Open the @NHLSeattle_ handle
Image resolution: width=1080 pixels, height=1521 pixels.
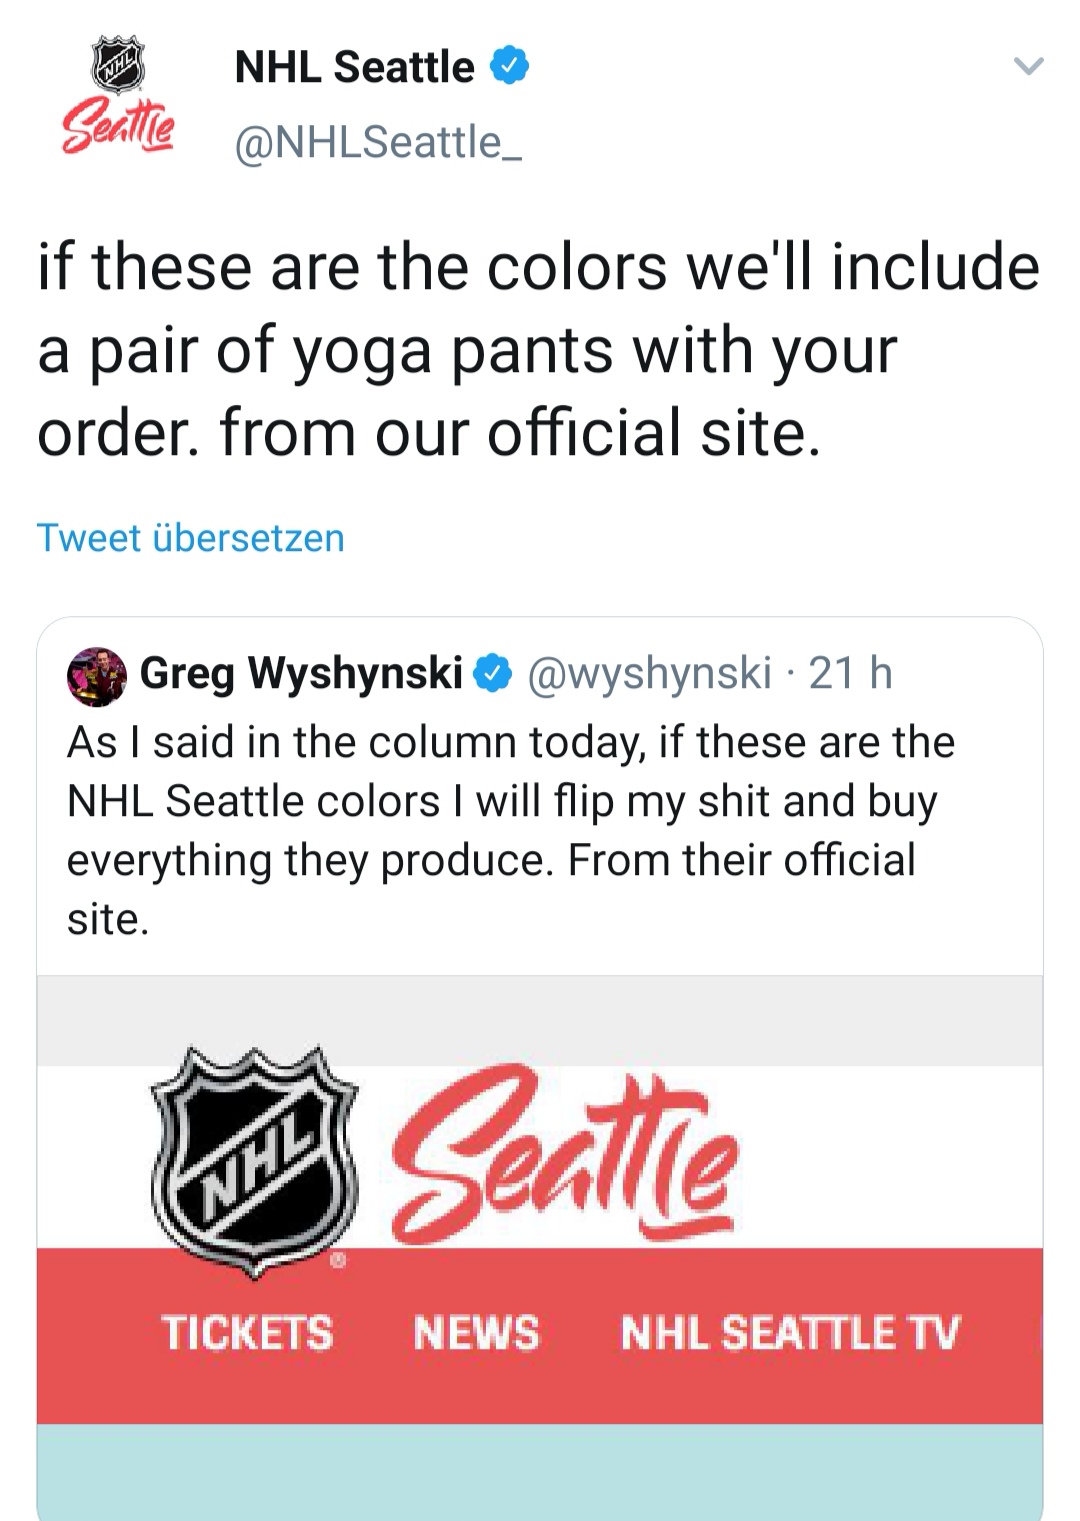(x=378, y=142)
